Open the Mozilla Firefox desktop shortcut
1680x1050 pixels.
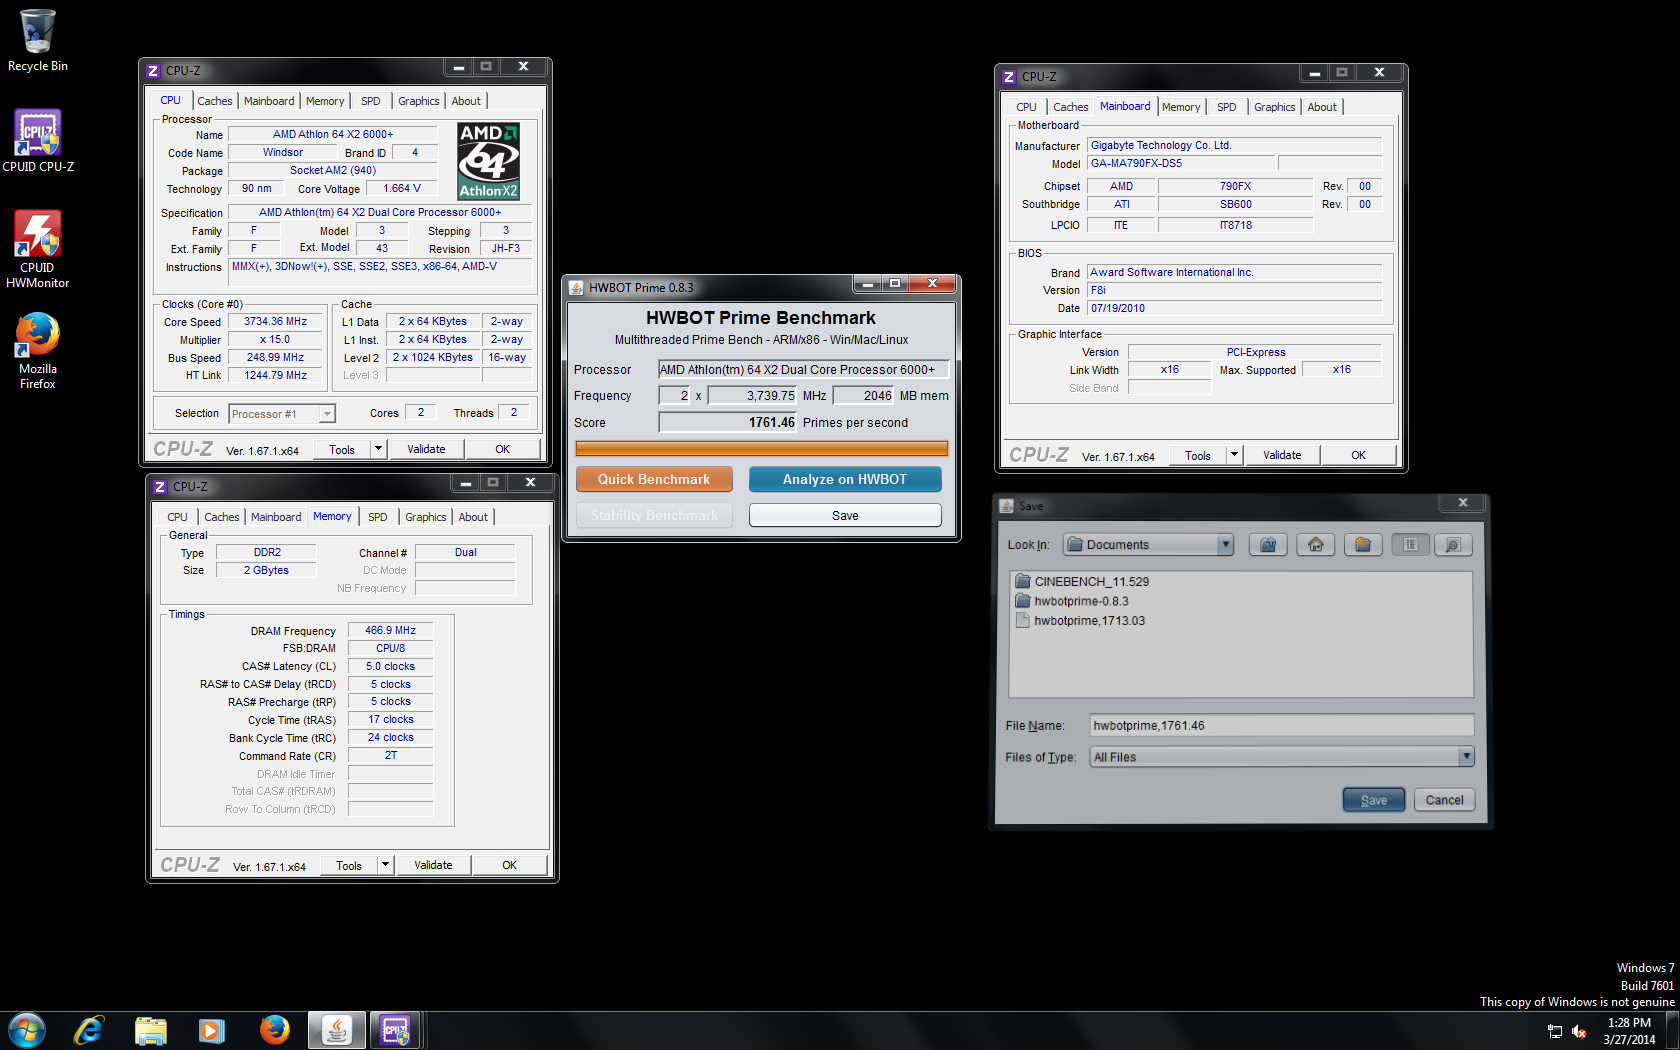coord(38,350)
